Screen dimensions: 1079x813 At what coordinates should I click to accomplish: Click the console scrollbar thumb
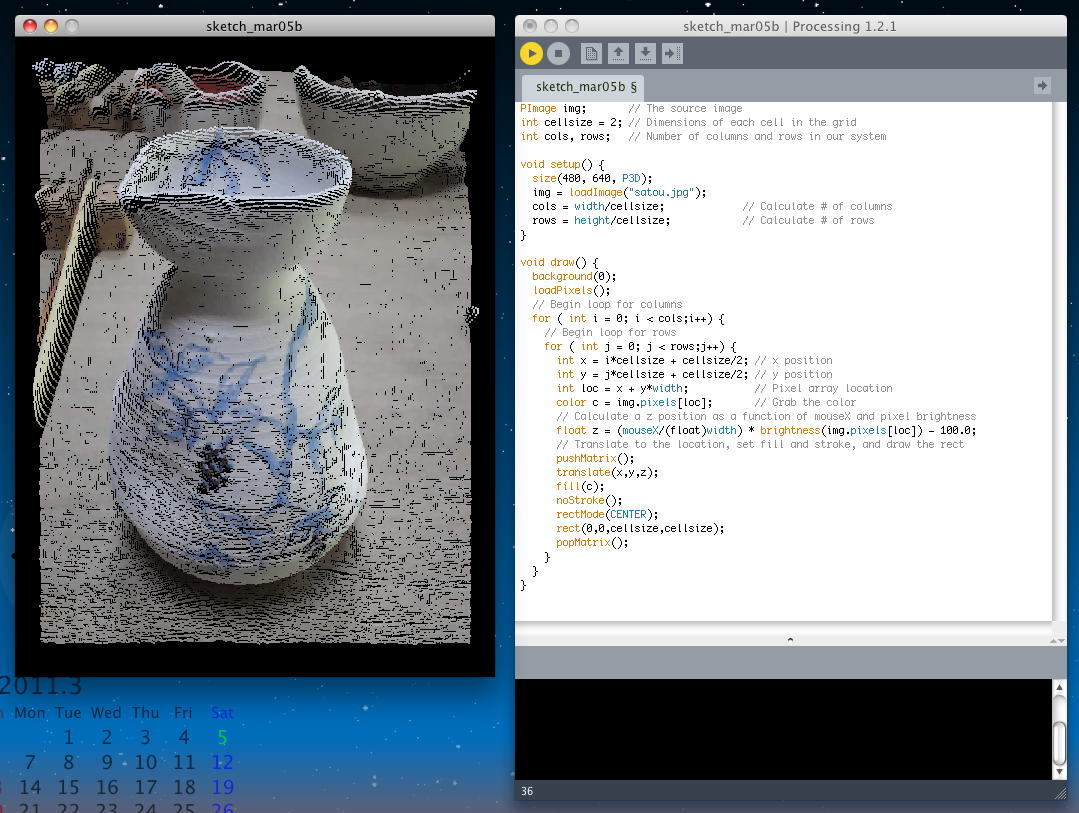1059,742
